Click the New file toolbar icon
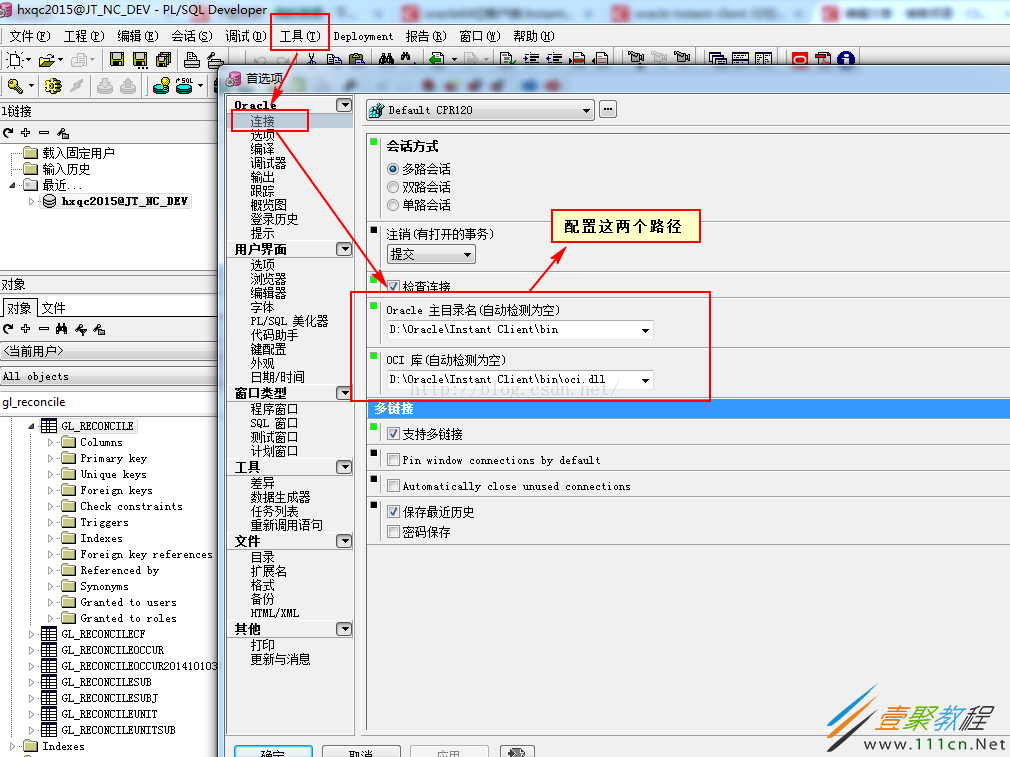Screen dimensions: 1010x757 [x=15, y=60]
